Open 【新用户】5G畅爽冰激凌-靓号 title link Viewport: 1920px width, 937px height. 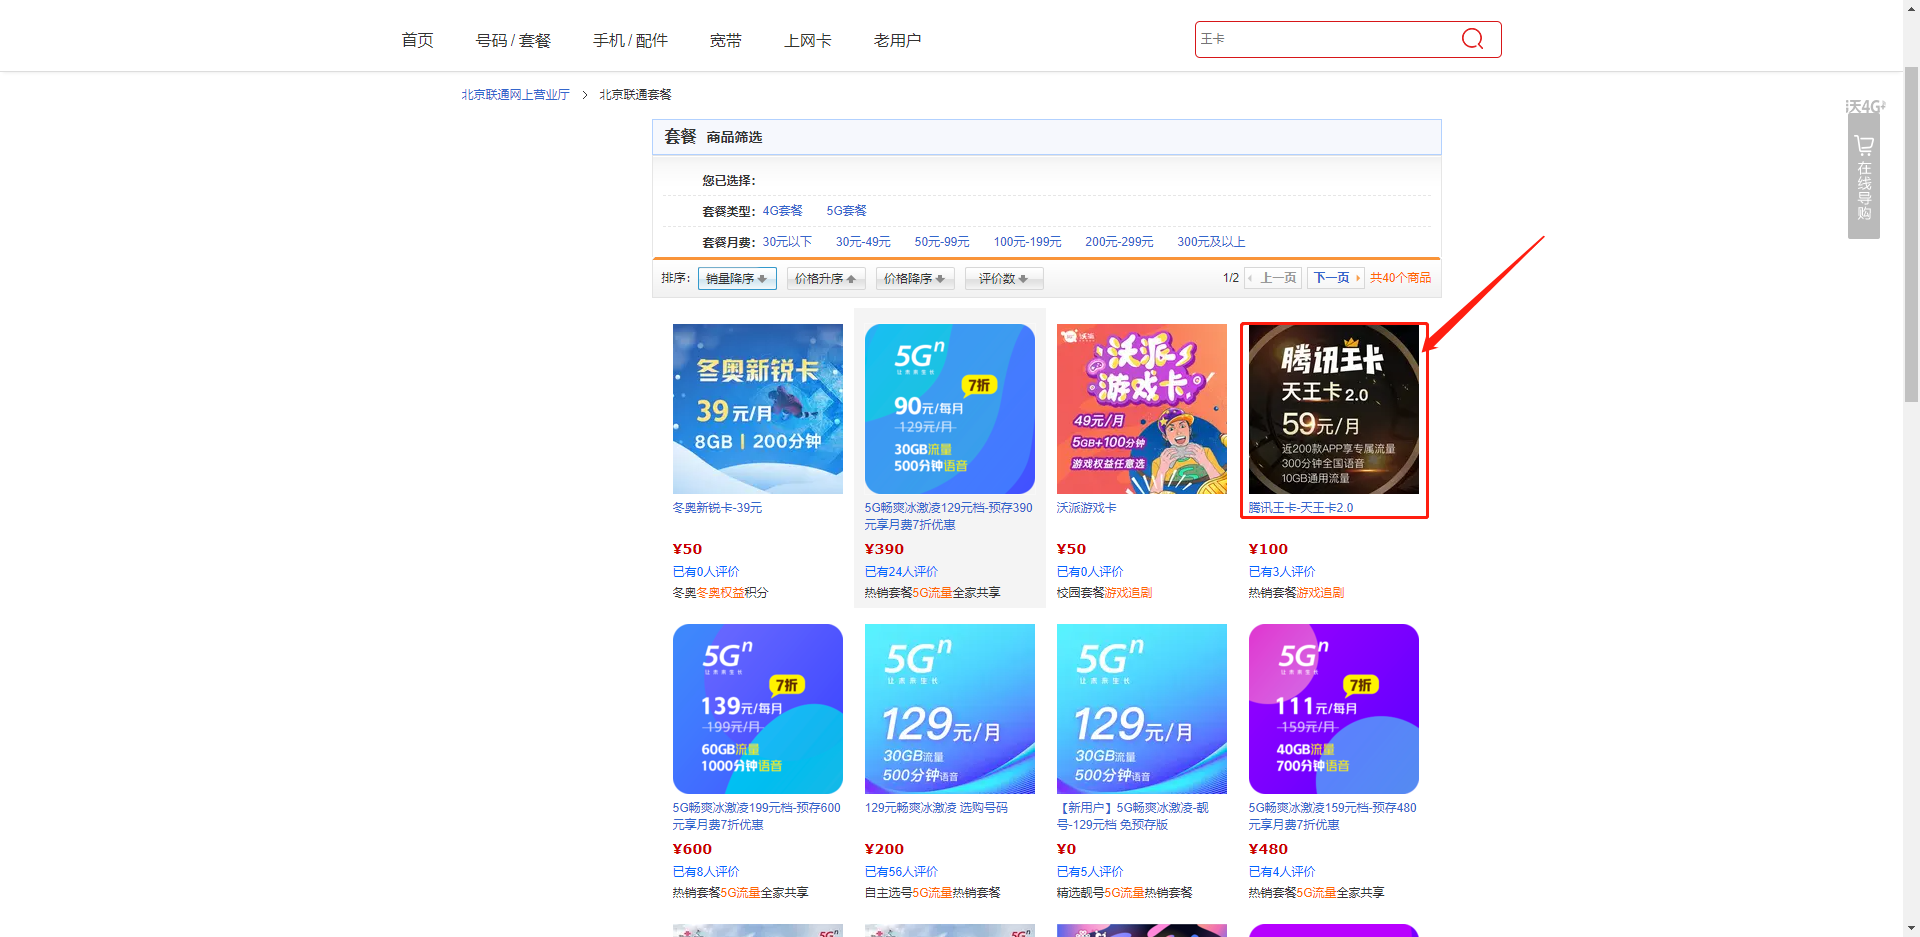1133,816
